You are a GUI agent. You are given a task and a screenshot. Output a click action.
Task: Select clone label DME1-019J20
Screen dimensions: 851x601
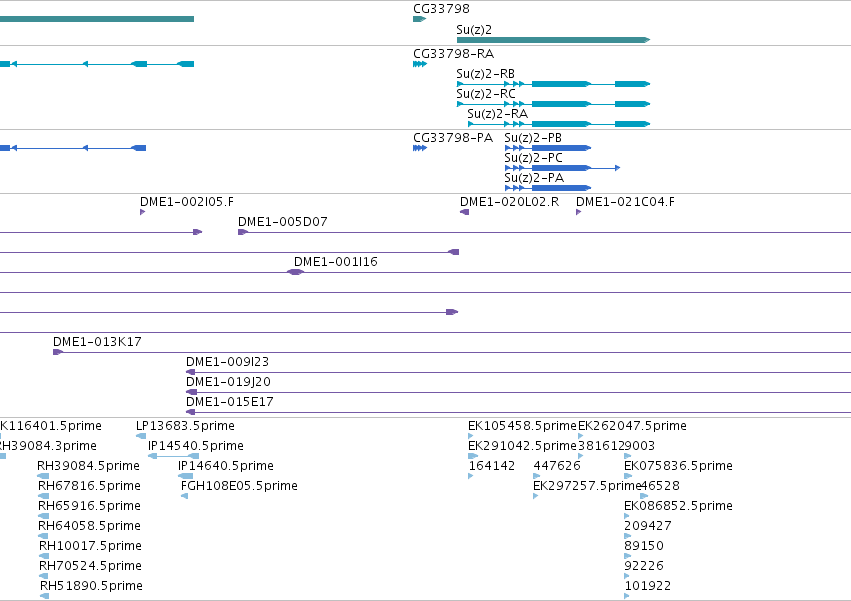[x=228, y=382]
